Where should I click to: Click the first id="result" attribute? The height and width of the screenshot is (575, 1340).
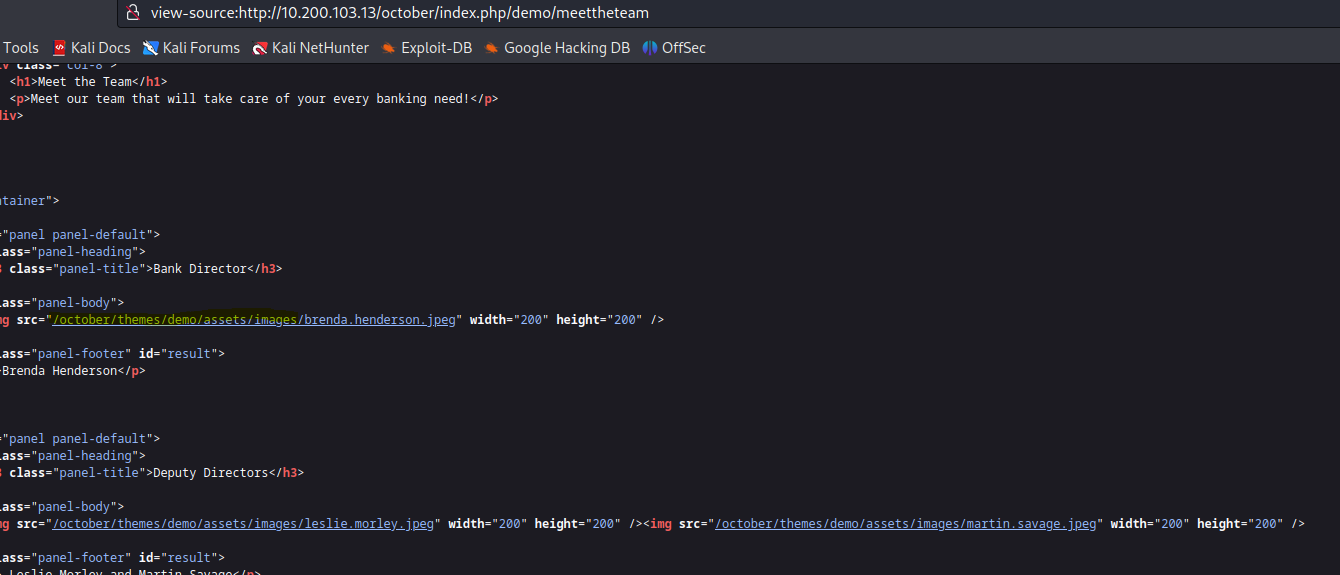[x=186, y=354]
